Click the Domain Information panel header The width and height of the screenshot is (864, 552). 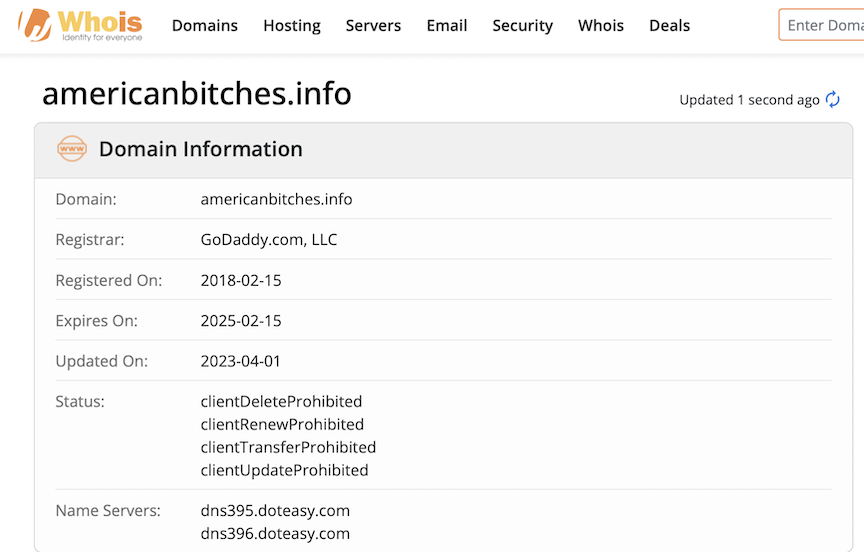pos(200,149)
